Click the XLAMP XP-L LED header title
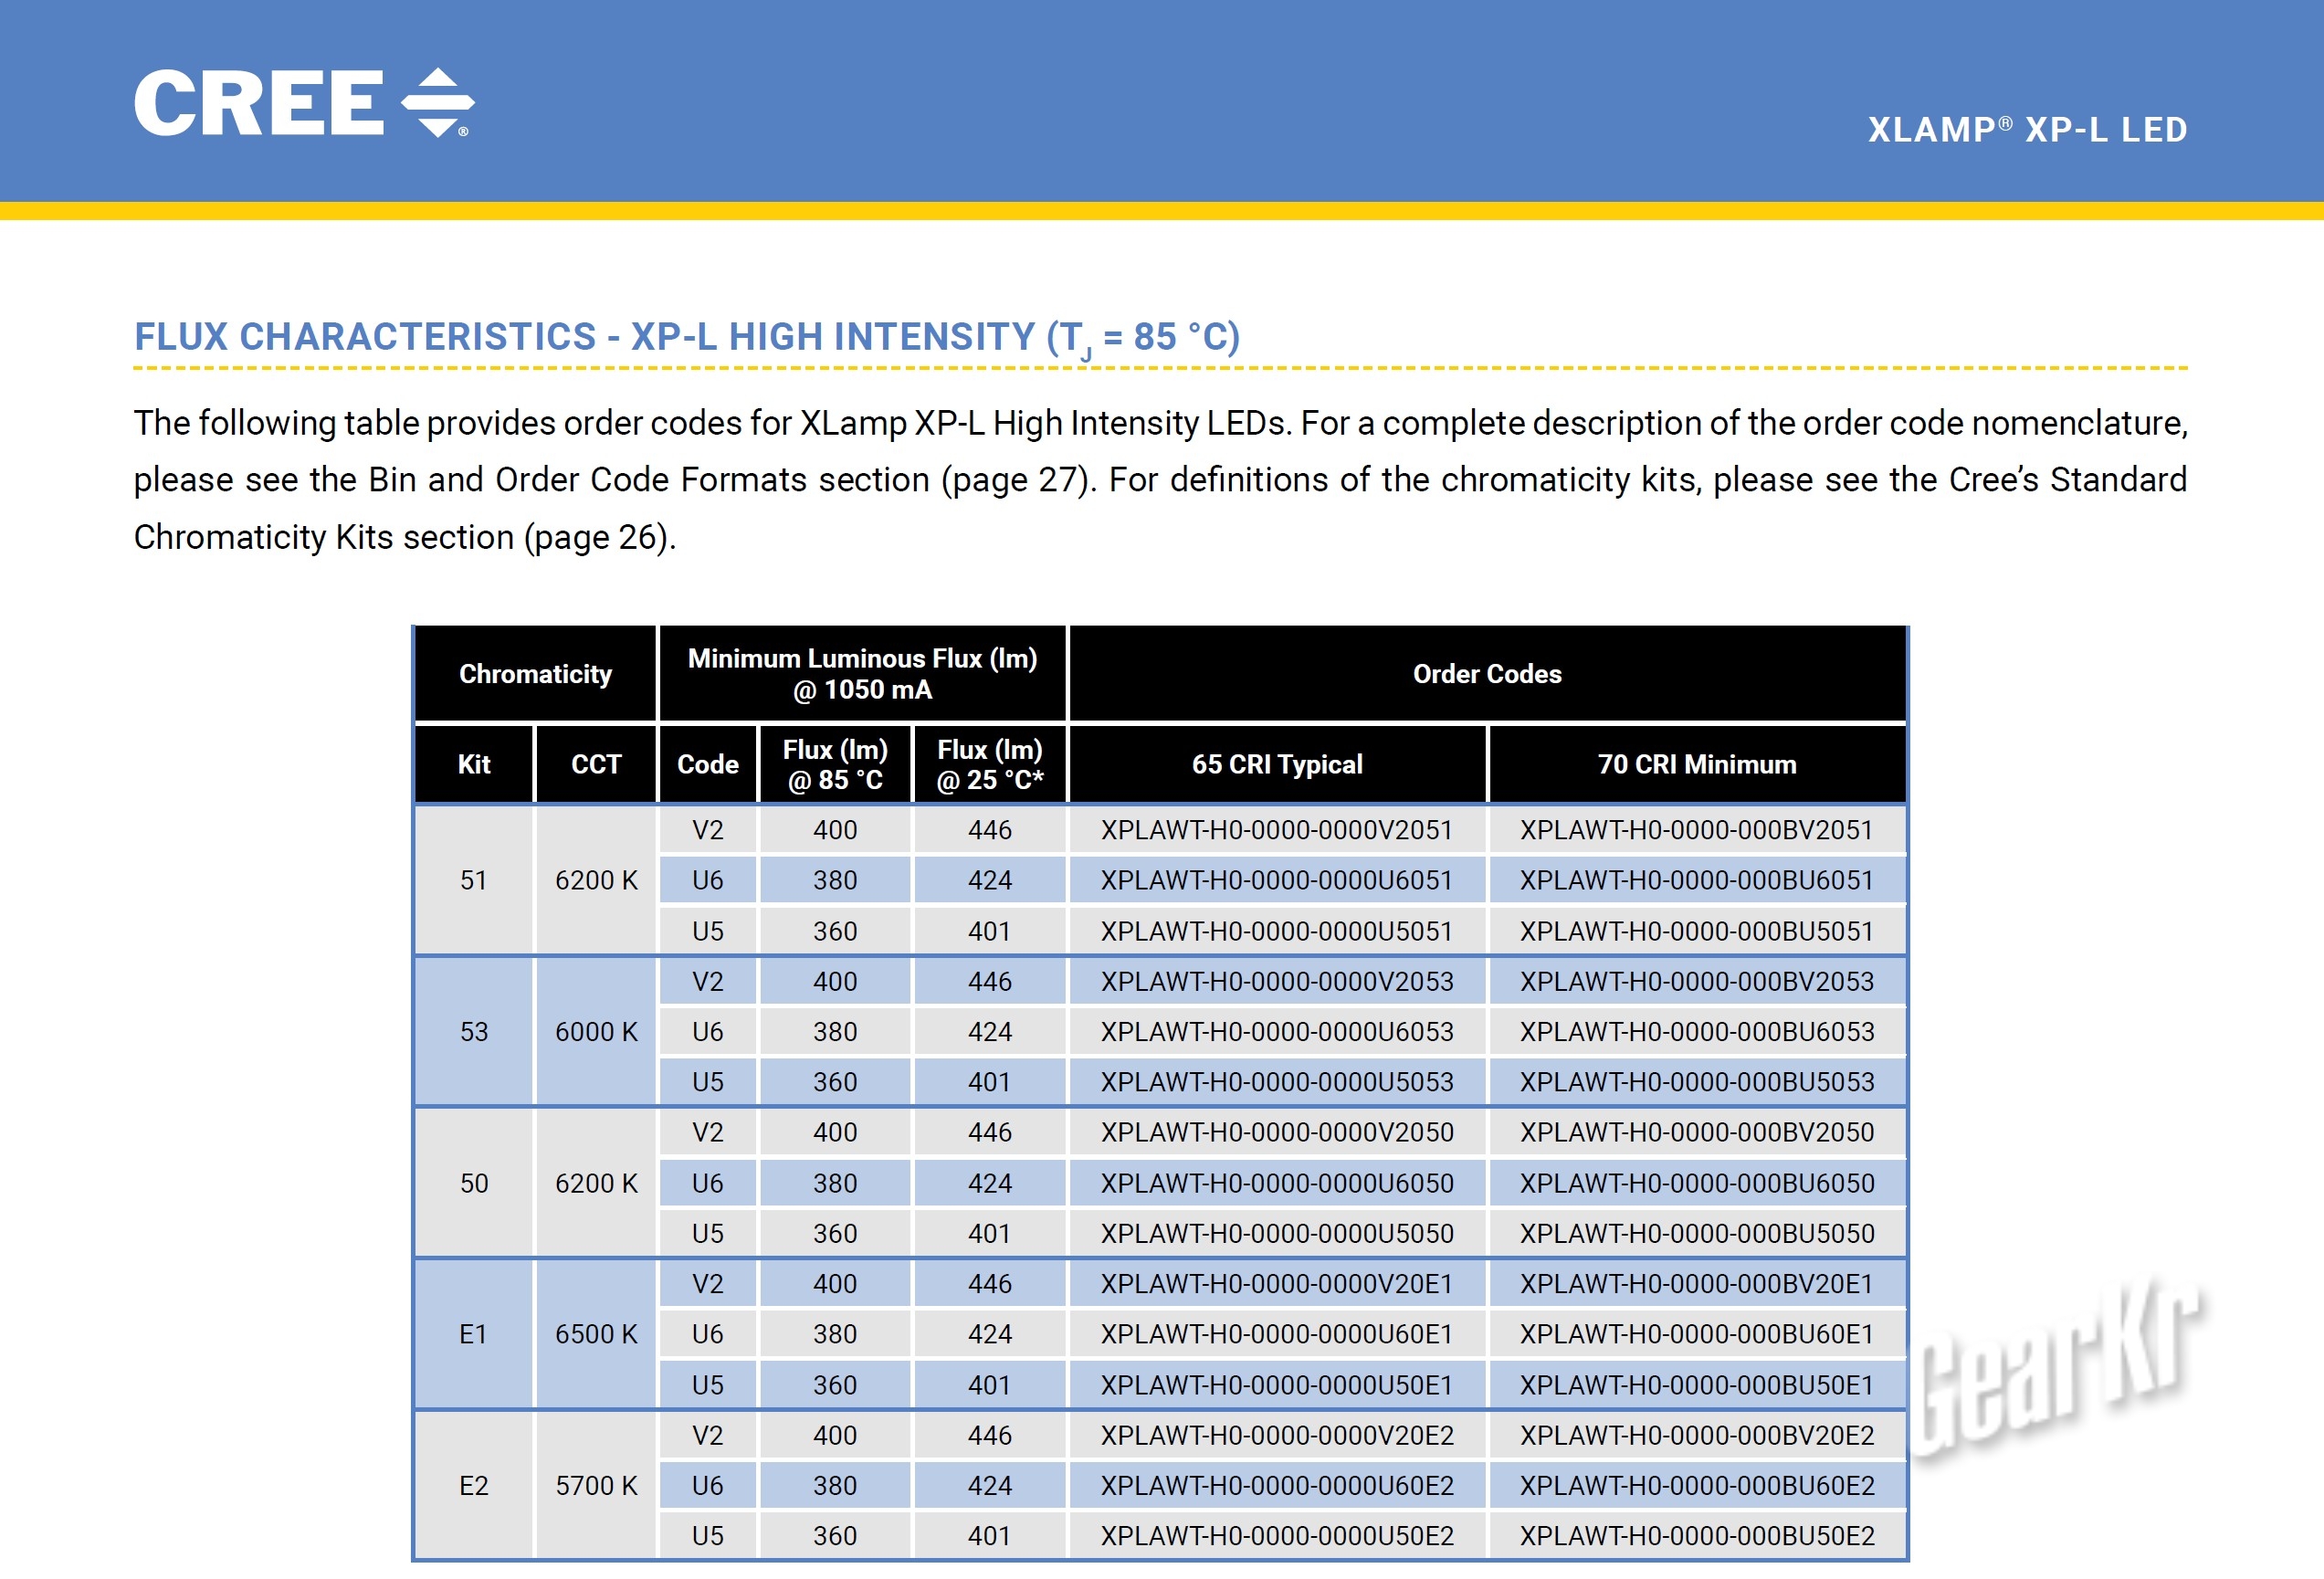The width and height of the screenshot is (2324, 1579). [x=2027, y=130]
